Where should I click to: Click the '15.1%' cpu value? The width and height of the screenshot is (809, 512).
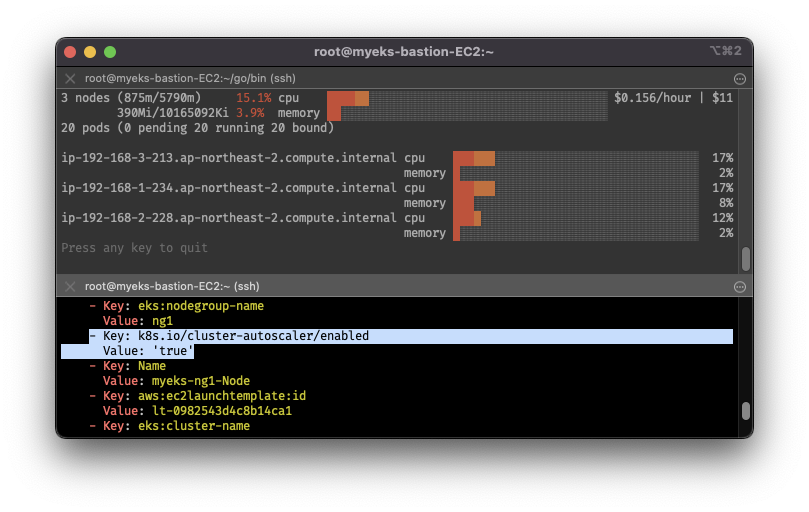point(253,98)
